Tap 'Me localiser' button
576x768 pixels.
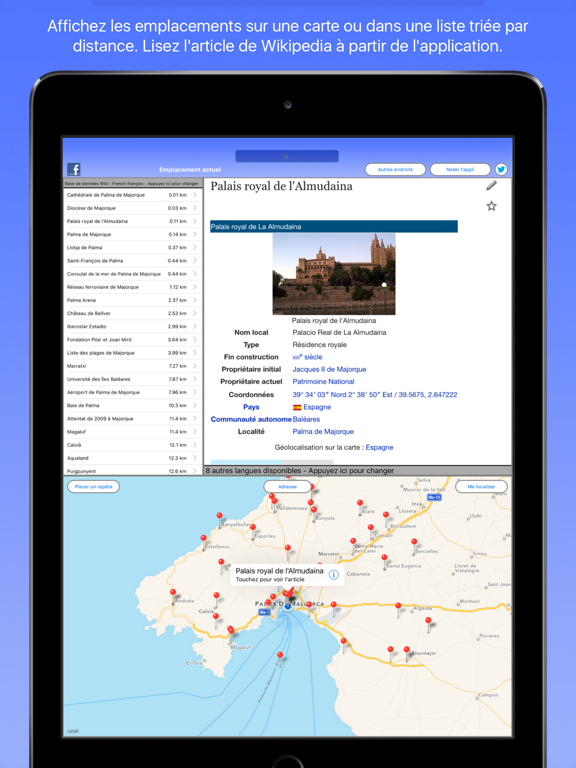[481, 486]
